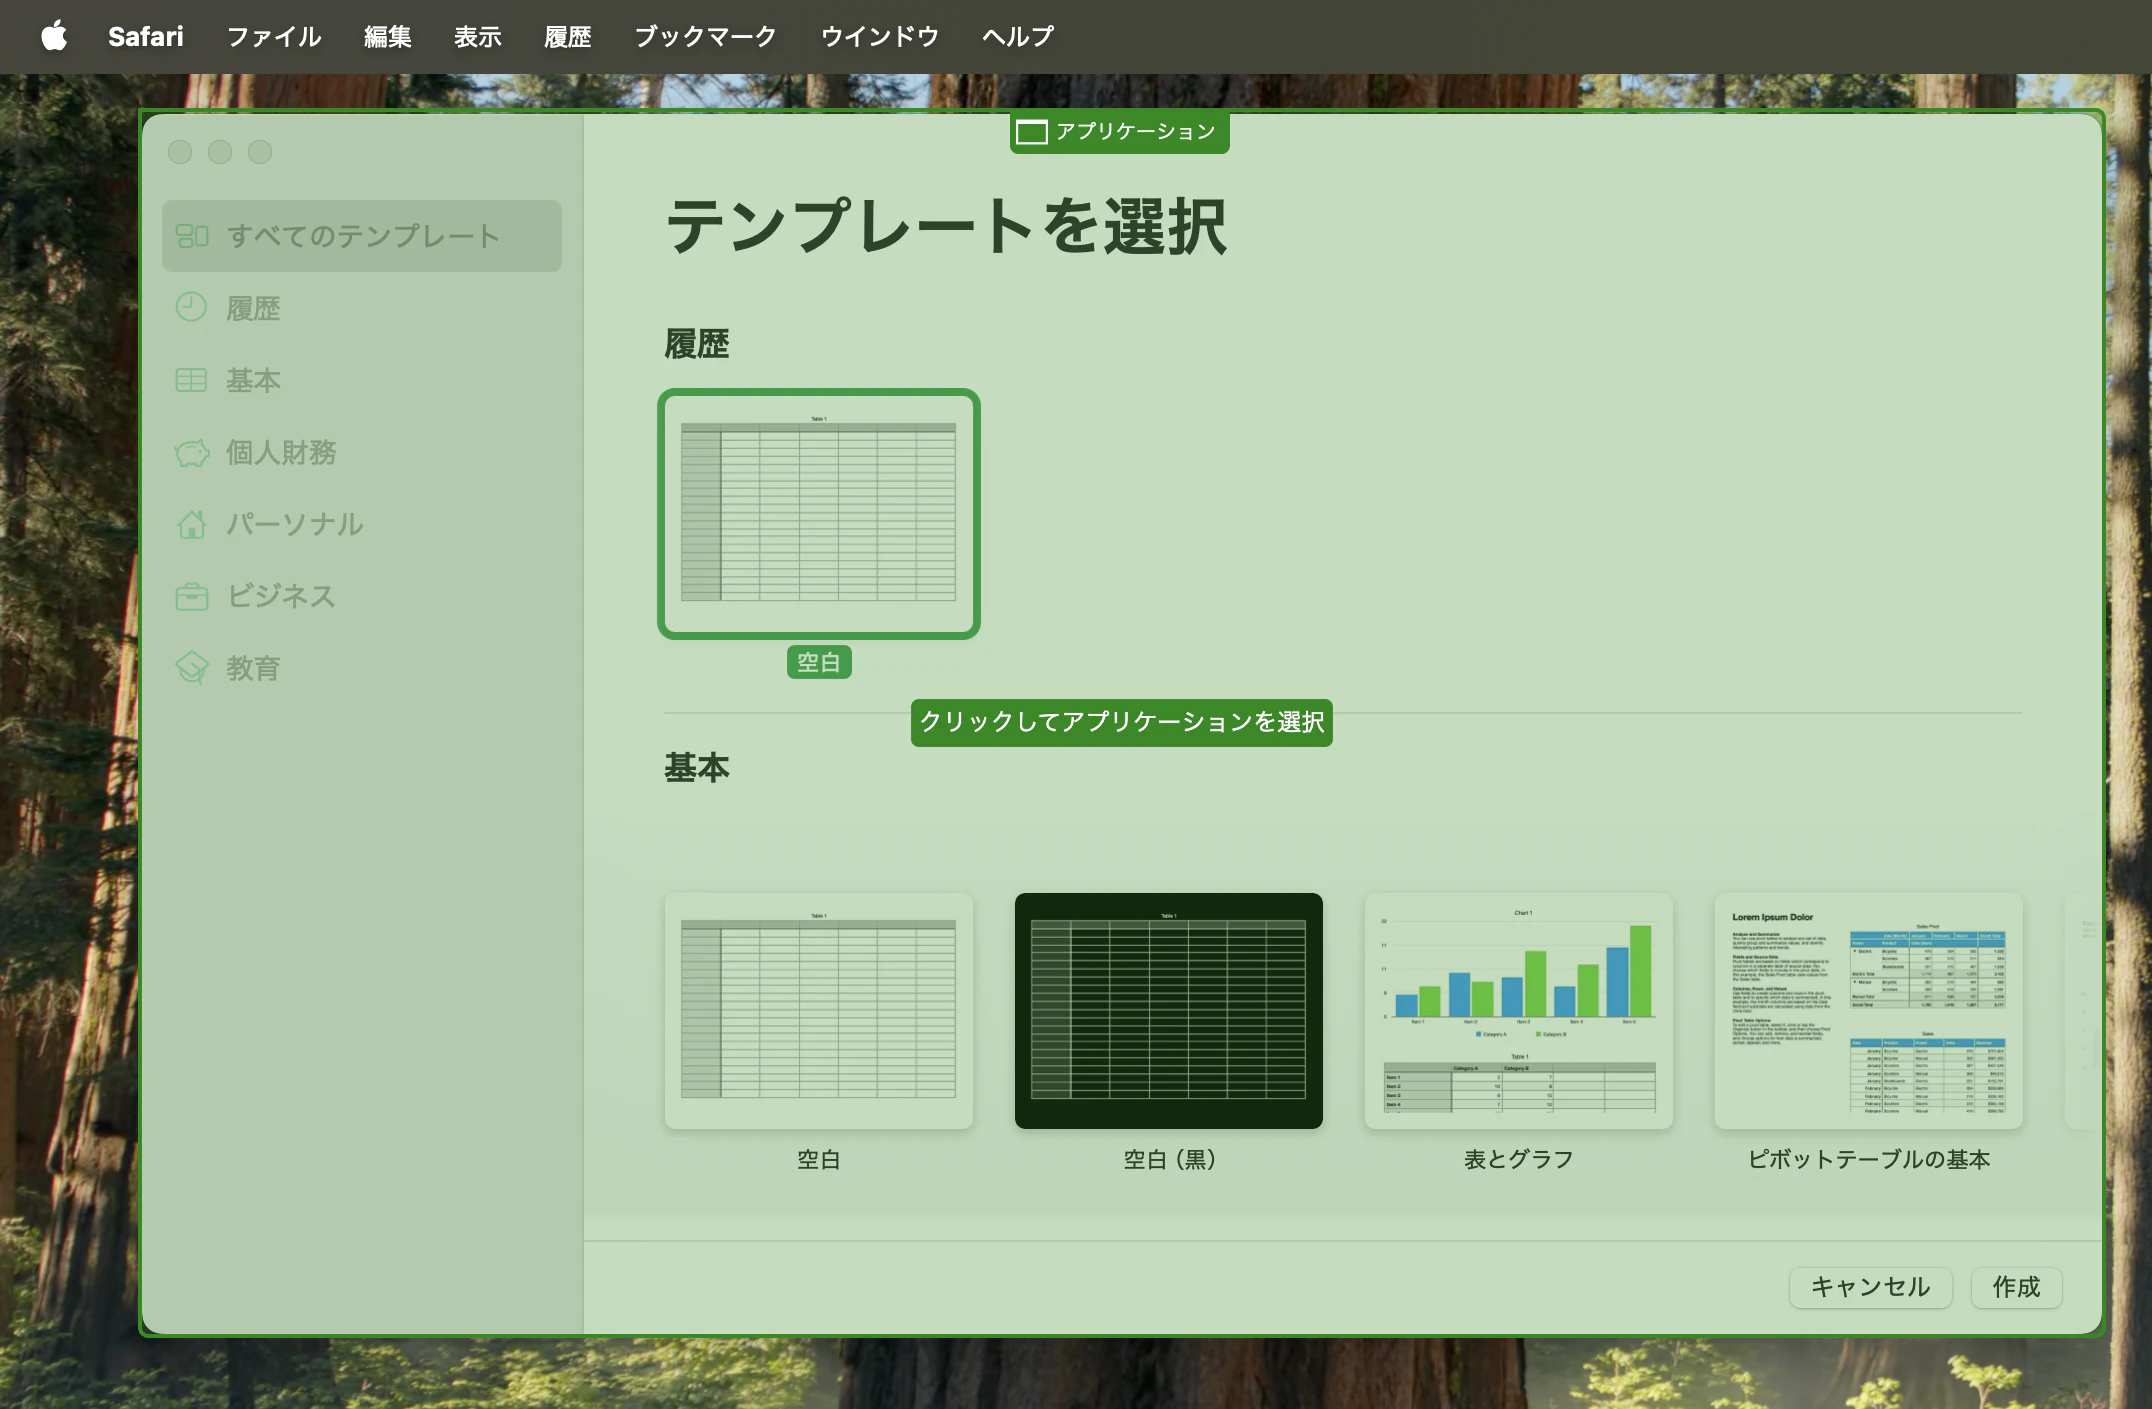Viewport: 2152px width, 1409px height.
Task: Open the briefcase icon for ビジネス
Action: point(191,596)
